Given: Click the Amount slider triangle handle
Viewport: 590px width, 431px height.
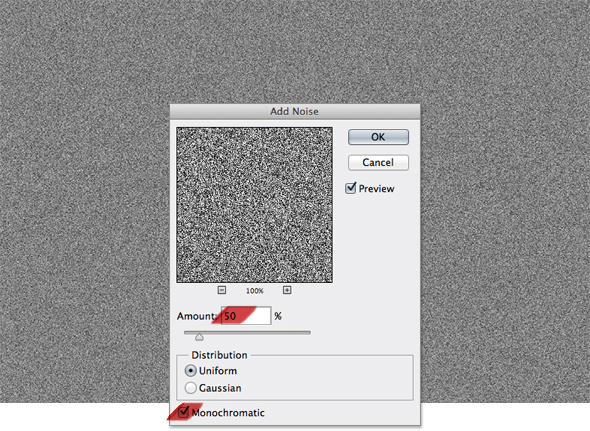Looking at the screenshot, I should point(199,337).
